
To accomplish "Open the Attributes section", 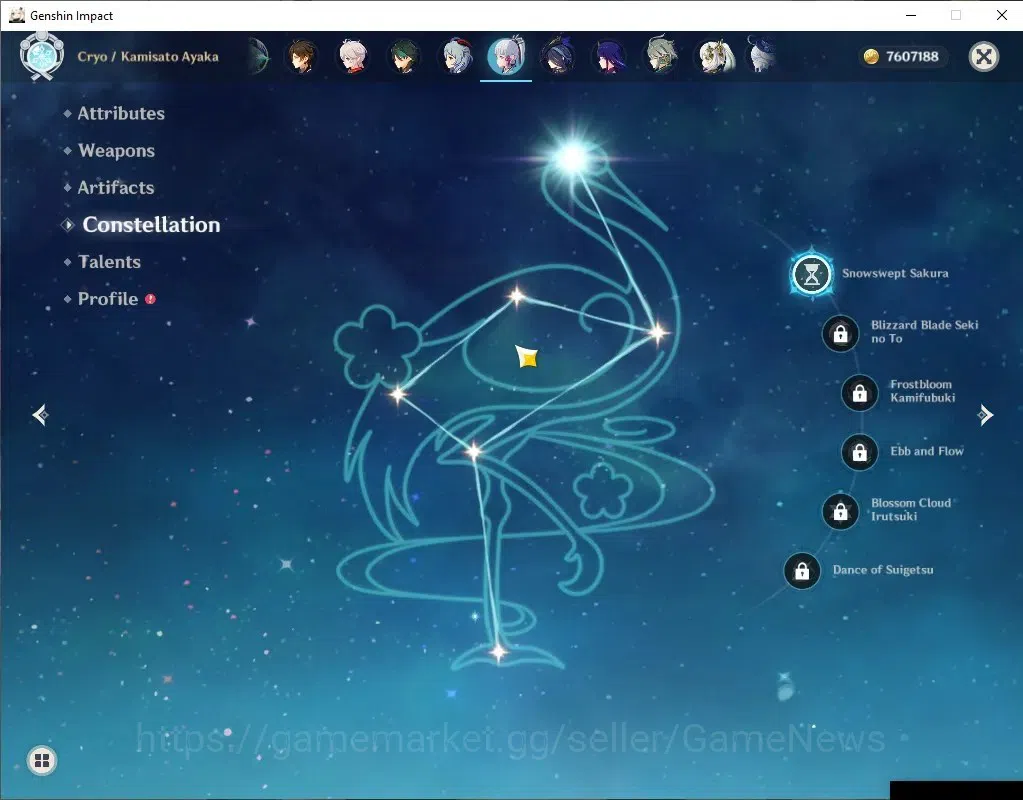I will tap(121, 114).
